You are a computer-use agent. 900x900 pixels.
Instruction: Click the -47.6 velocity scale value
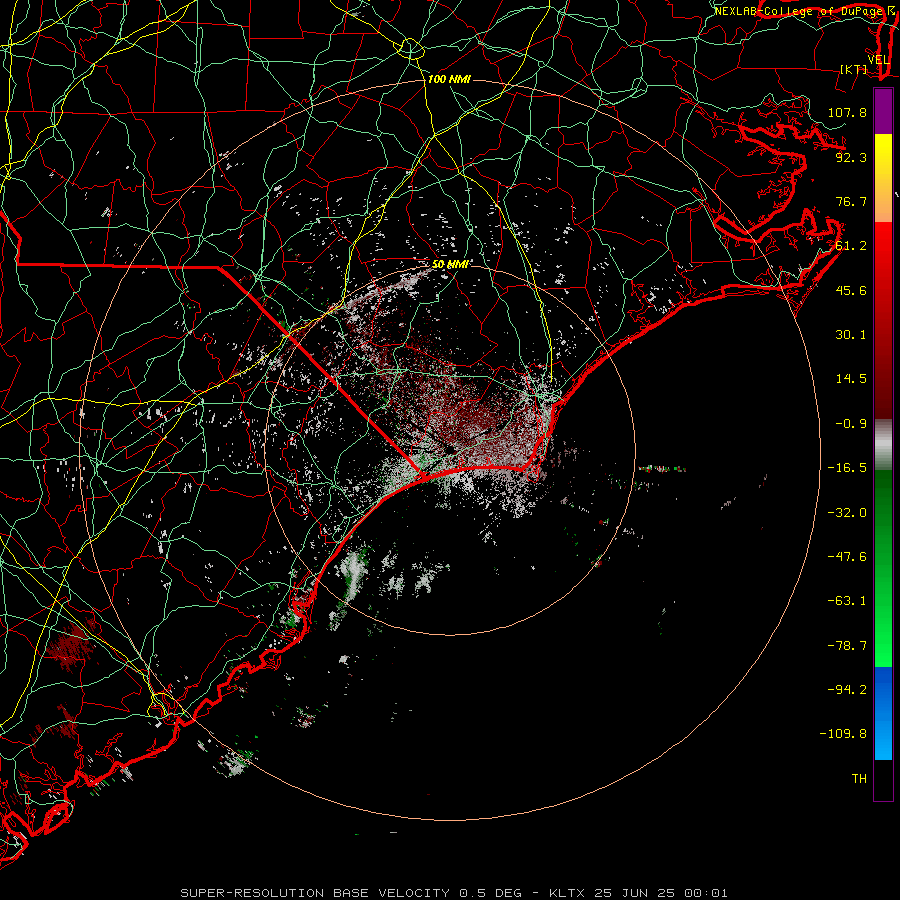847,557
